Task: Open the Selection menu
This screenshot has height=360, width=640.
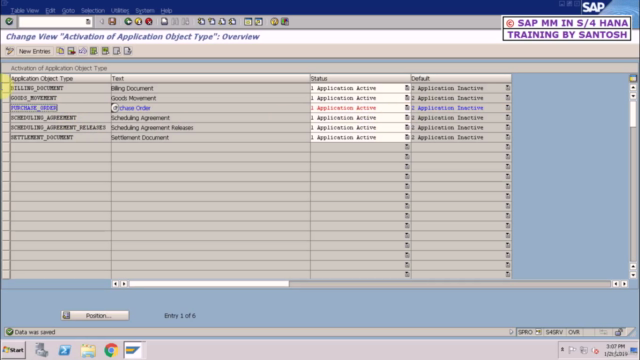Action: pos(93,11)
